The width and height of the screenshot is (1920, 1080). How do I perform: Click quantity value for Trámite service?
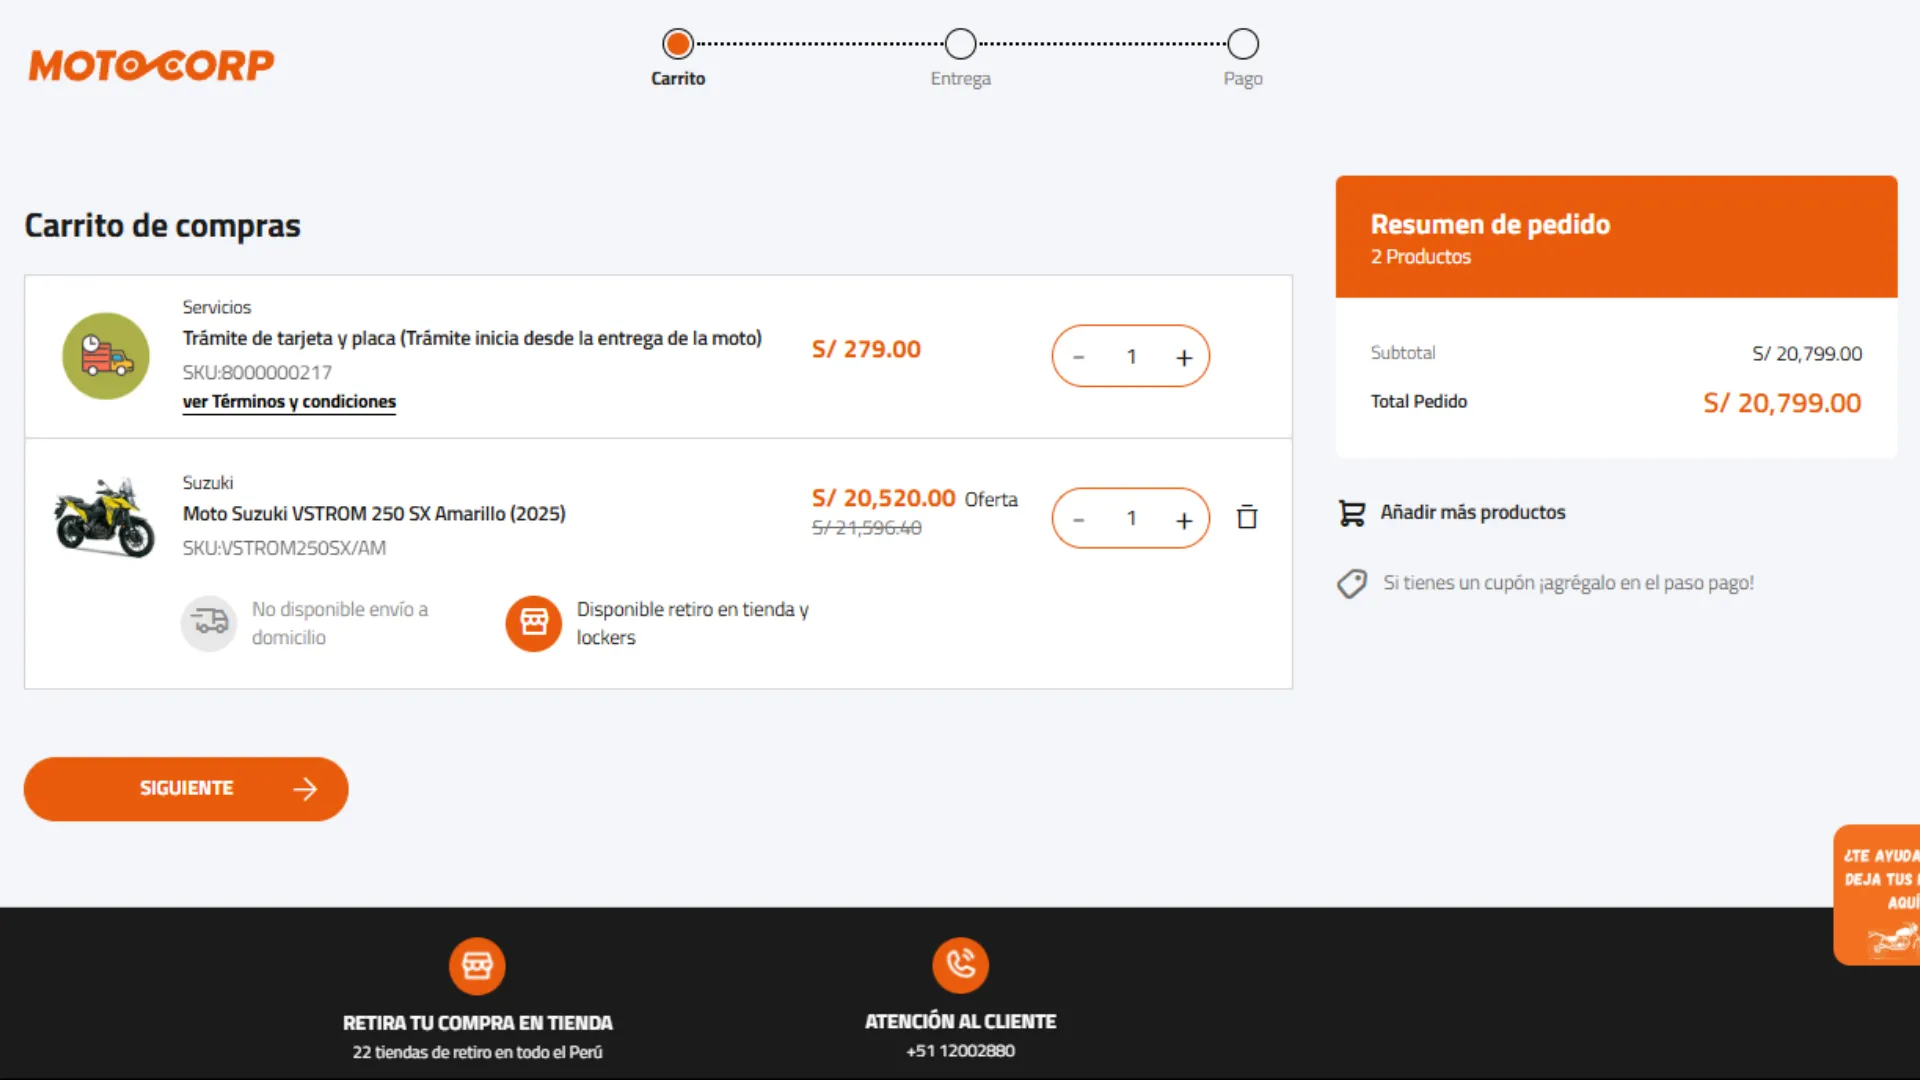pos(1131,357)
